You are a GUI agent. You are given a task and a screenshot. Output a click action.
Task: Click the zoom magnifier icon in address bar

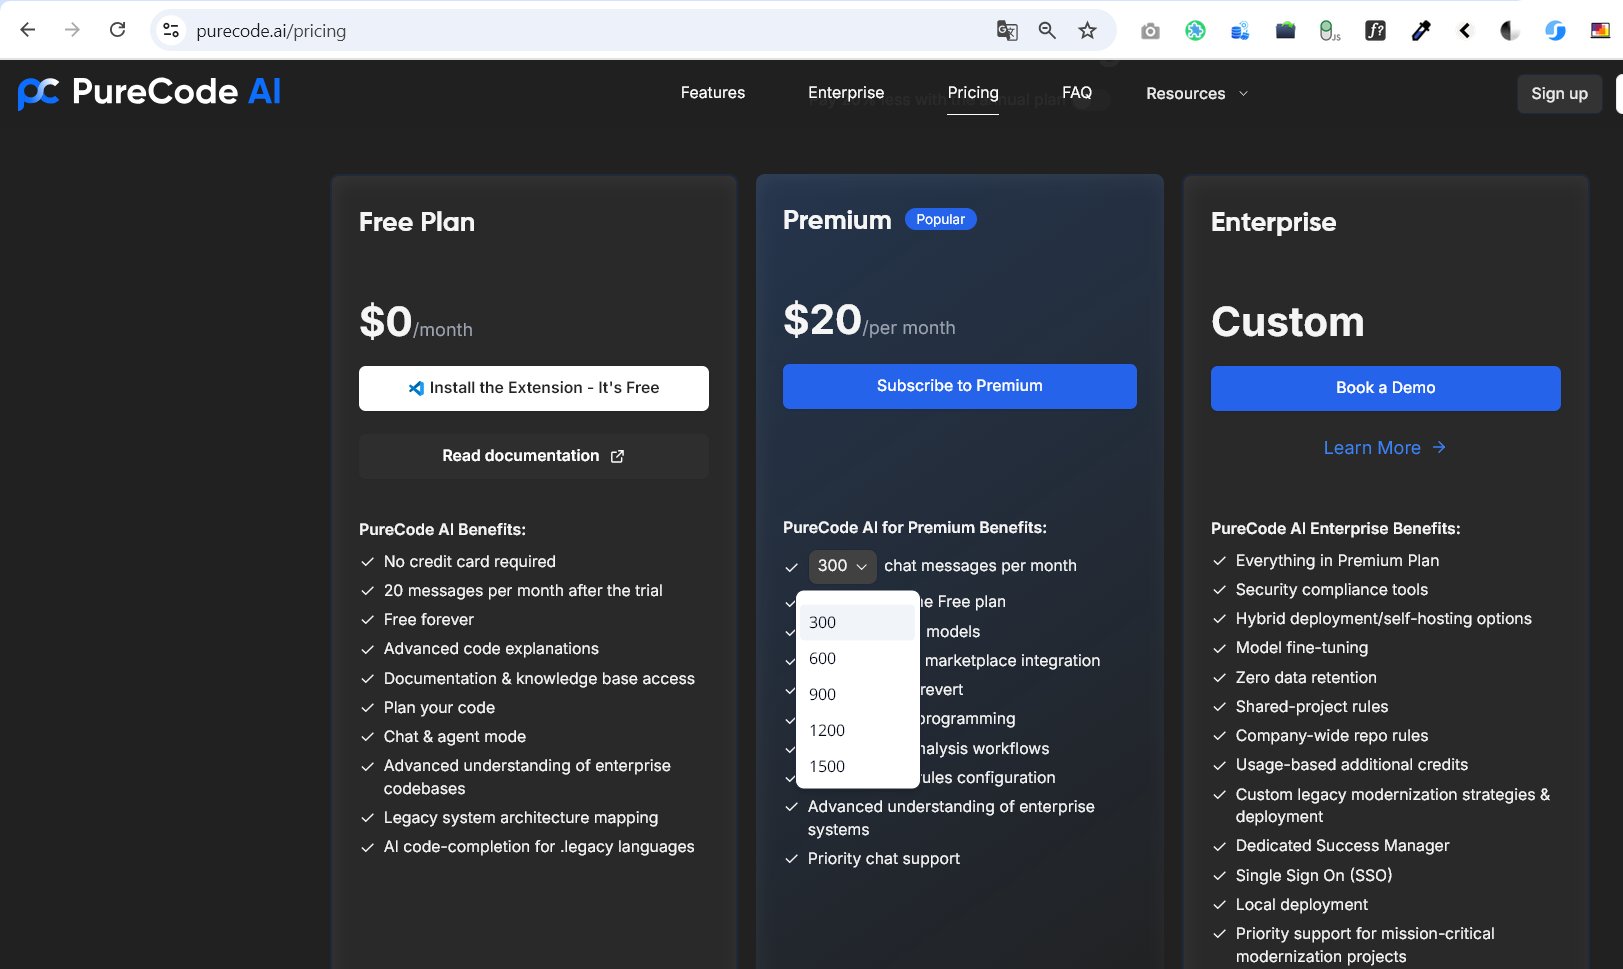point(1047,31)
